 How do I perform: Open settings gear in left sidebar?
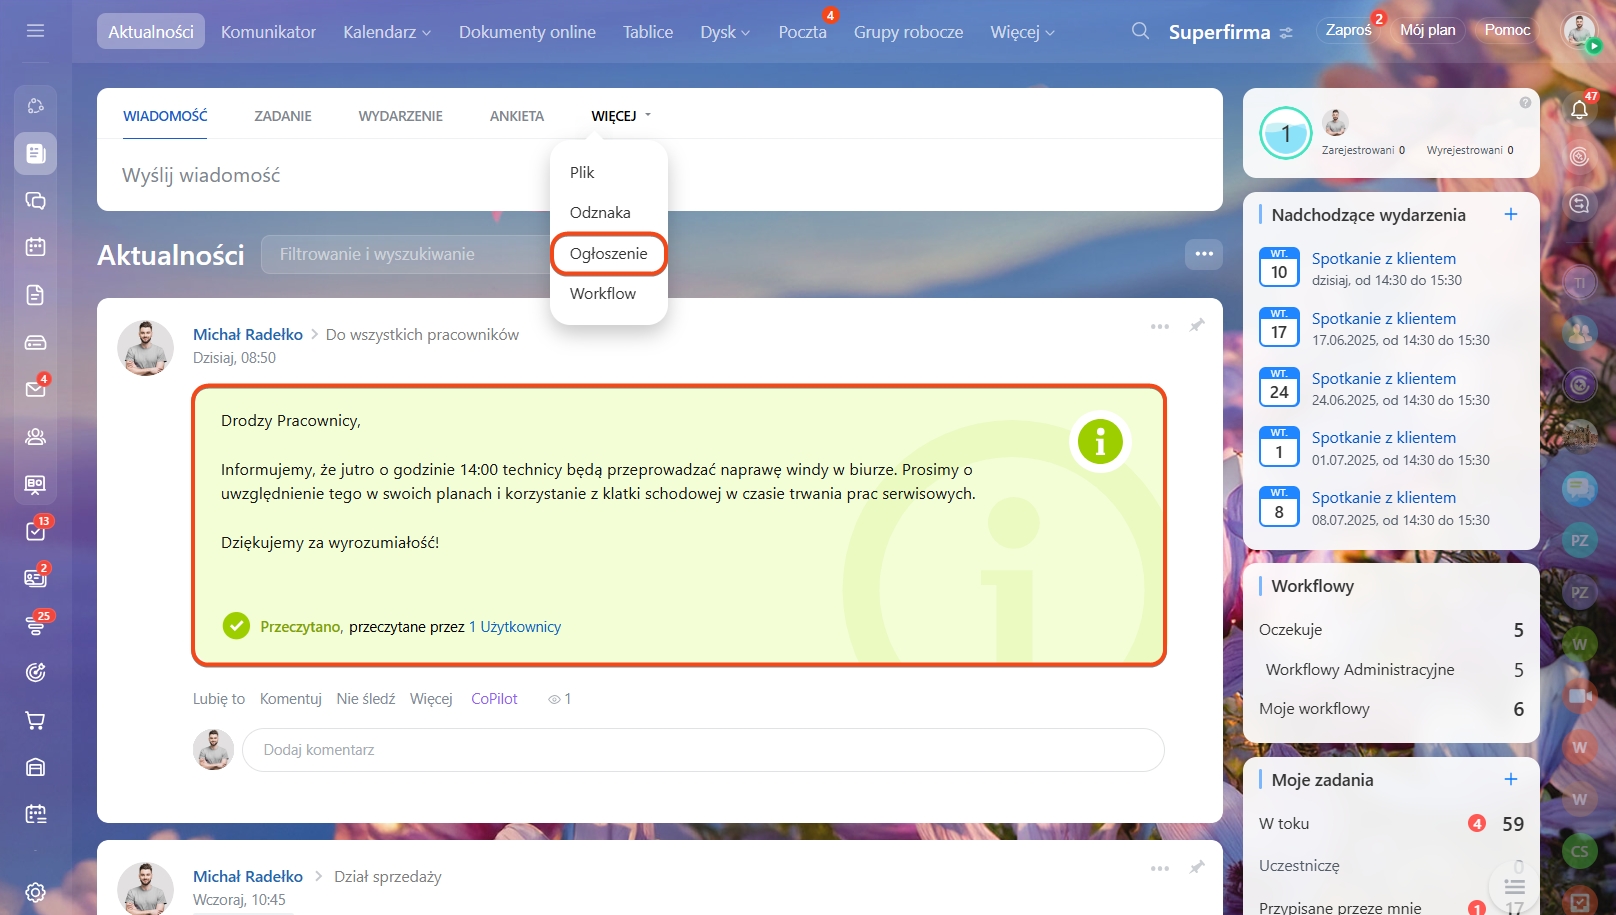(35, 892)
